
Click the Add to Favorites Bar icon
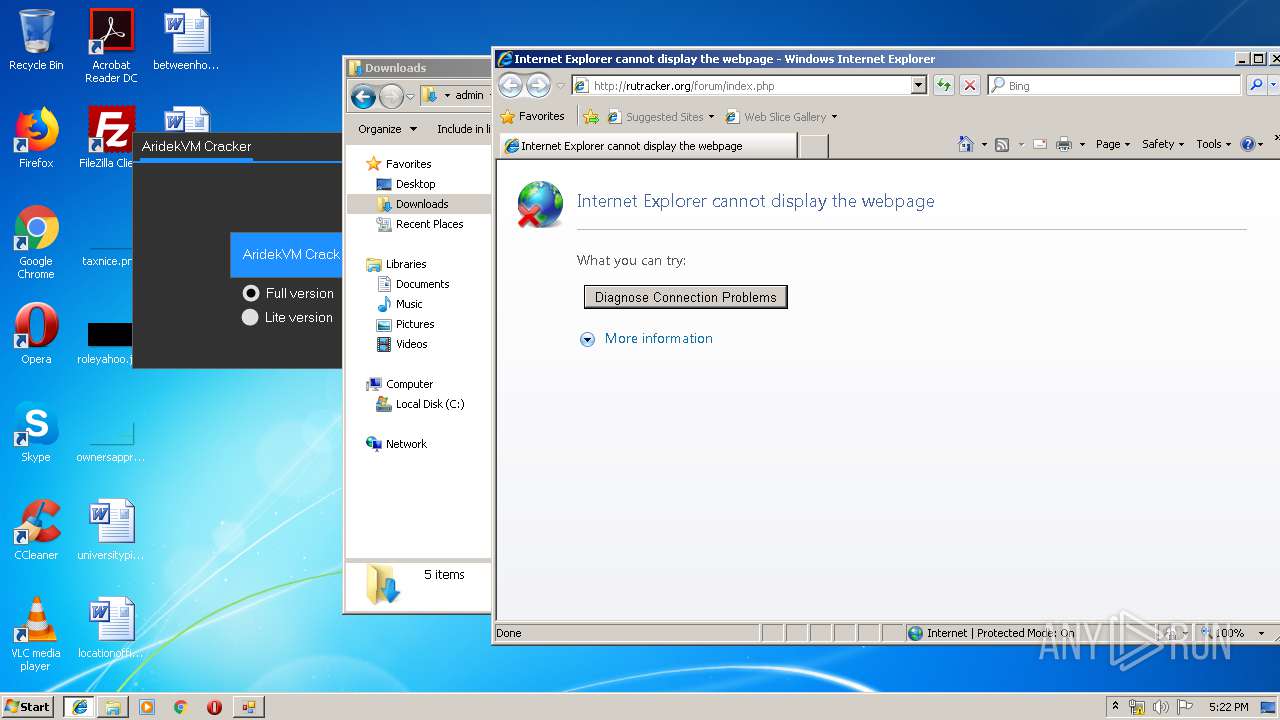coord(591,117)
